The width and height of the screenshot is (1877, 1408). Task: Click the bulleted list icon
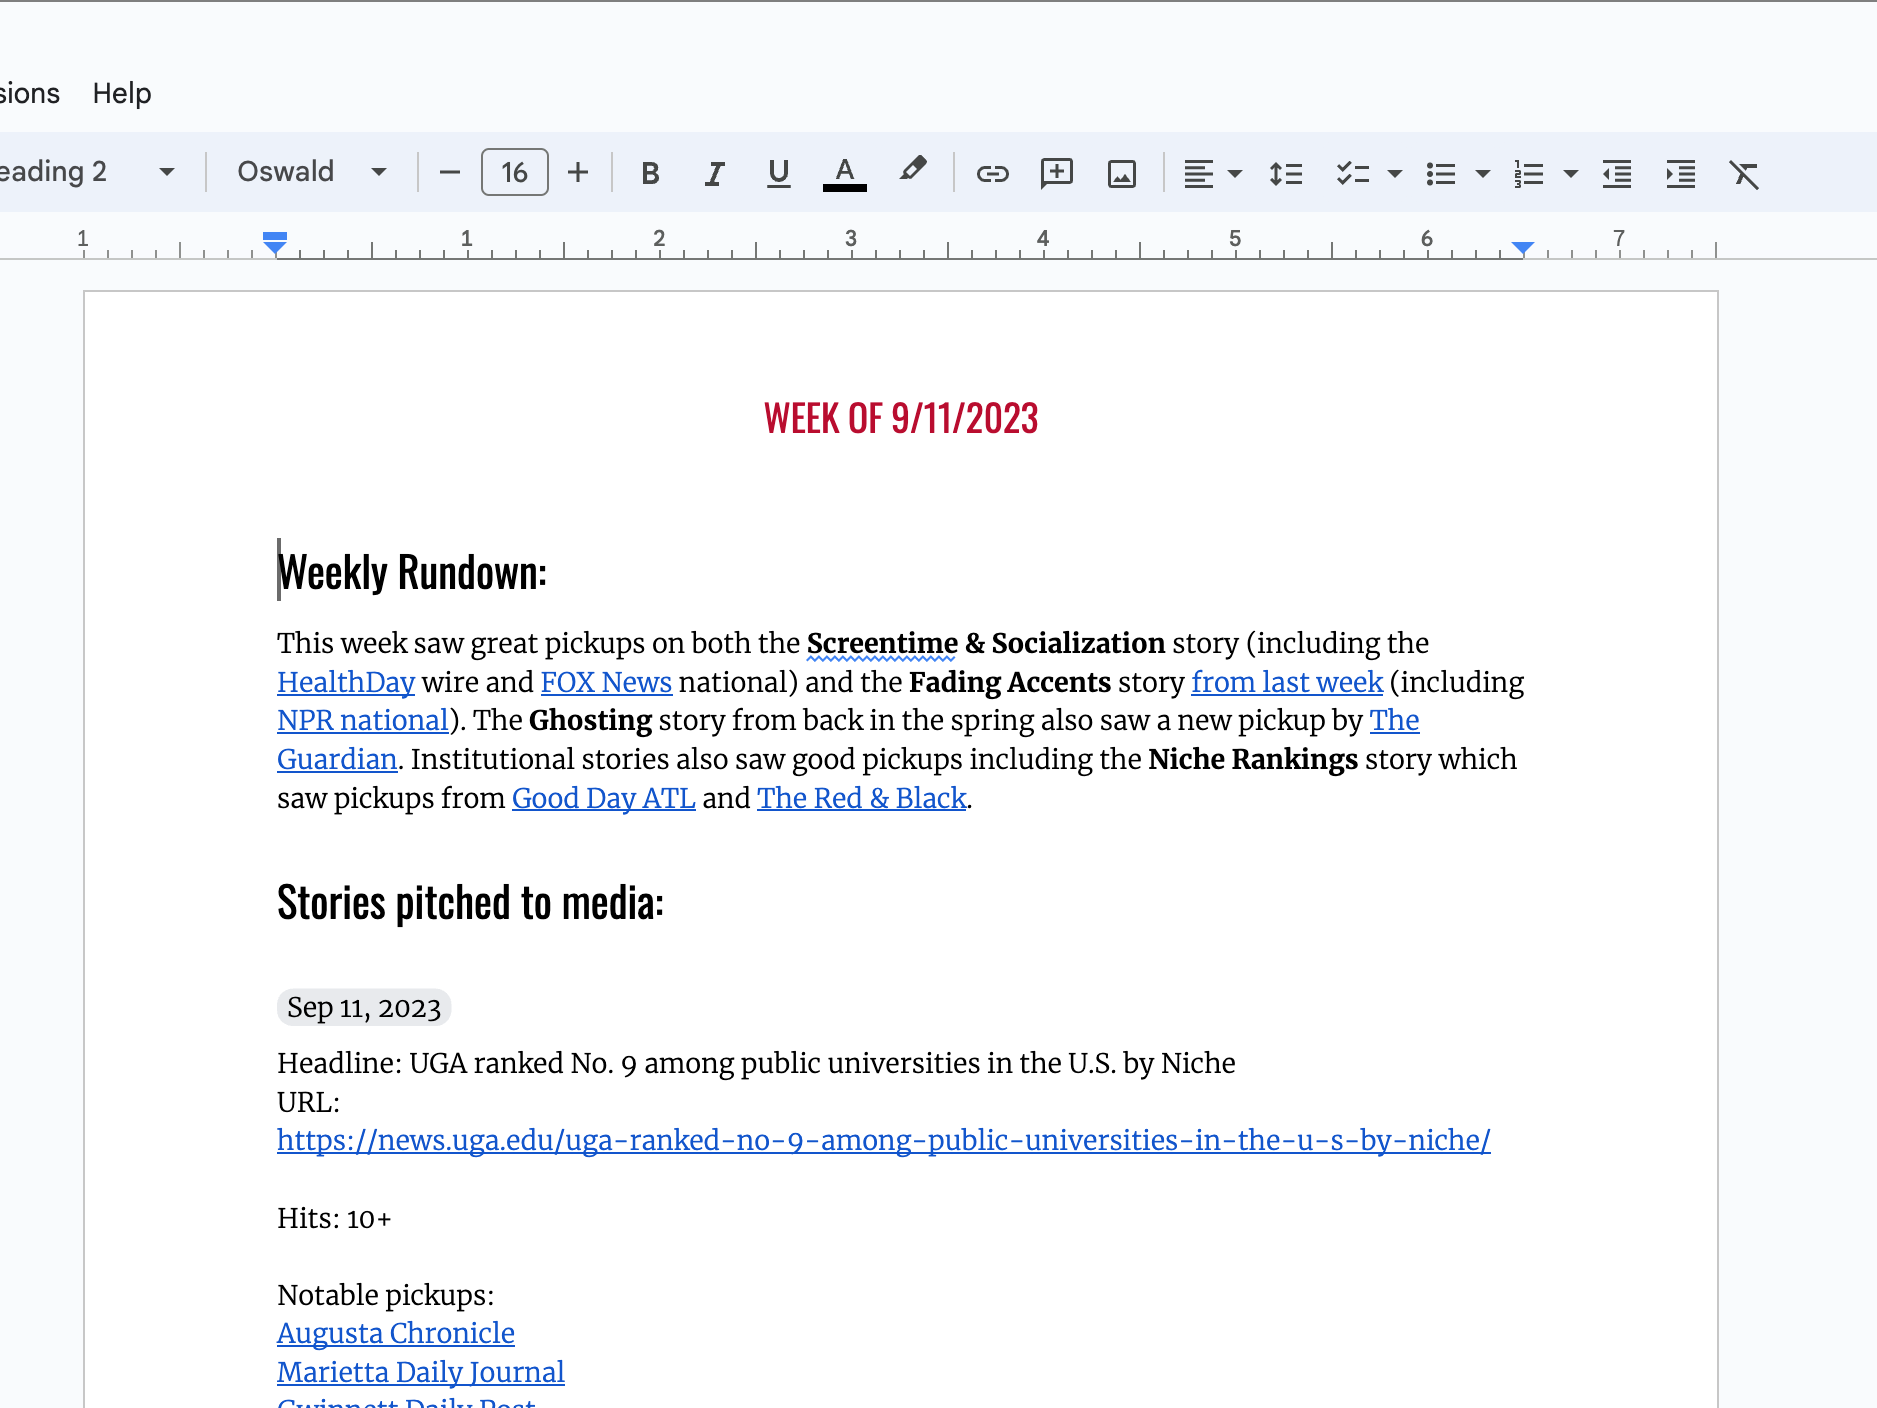[x=1440, y=173]
